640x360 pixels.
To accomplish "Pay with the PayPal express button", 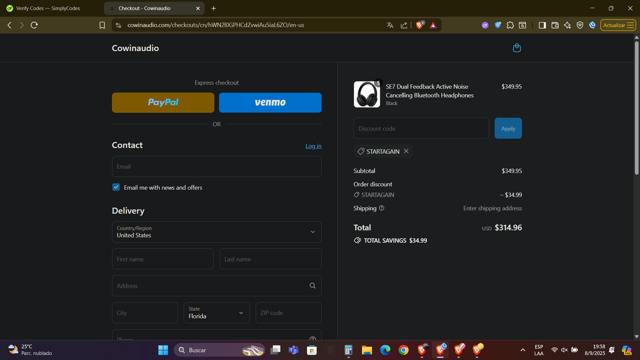I will (163, 102).
